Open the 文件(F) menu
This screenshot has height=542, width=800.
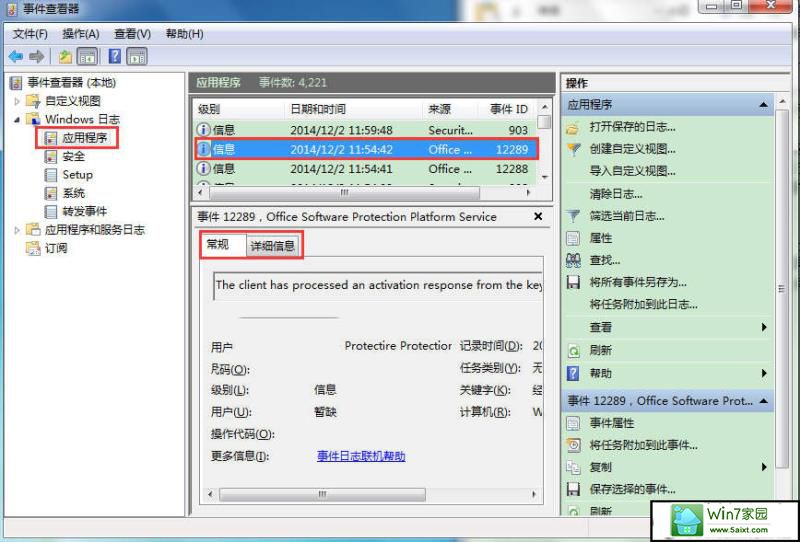click(30, 34)
